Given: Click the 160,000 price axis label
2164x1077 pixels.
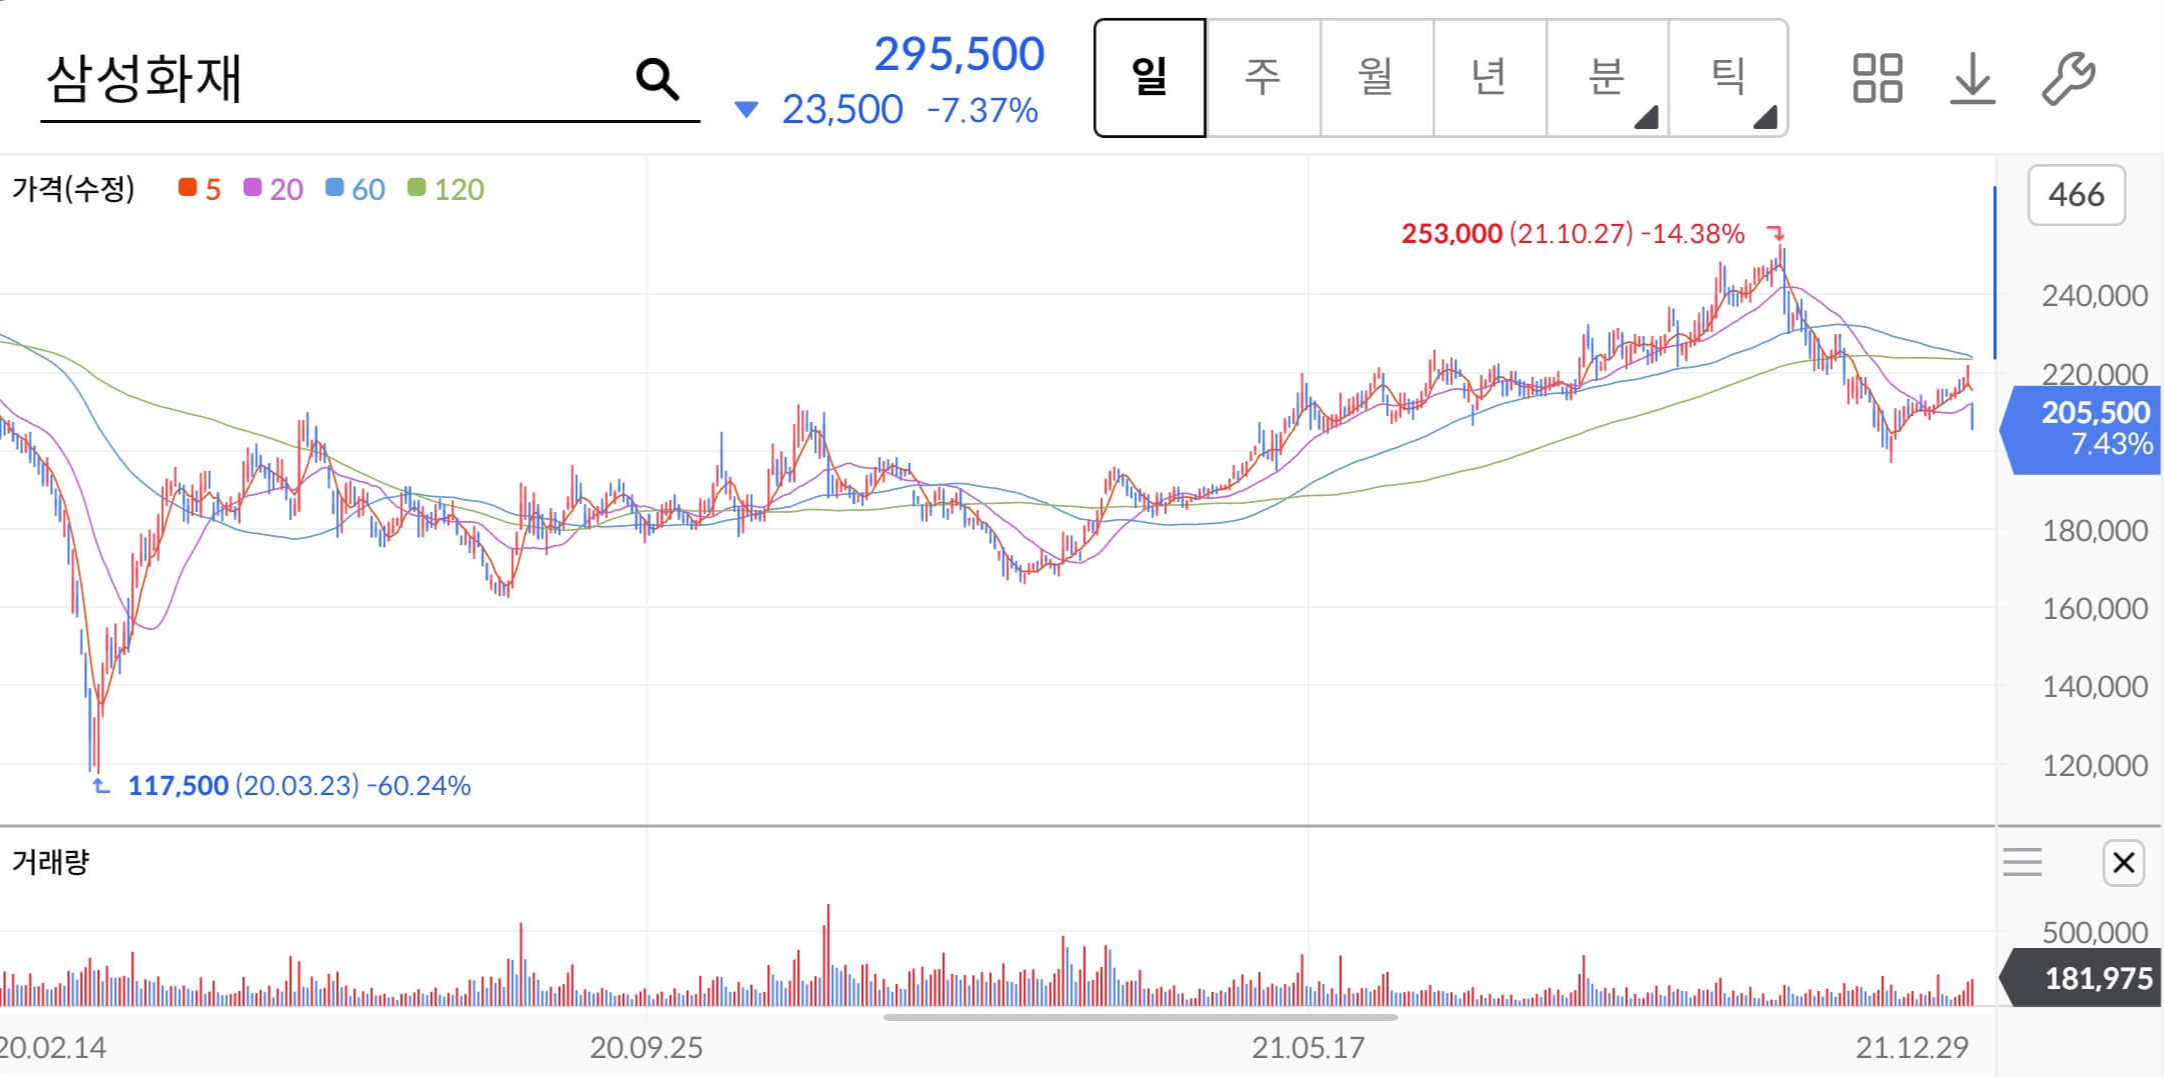Looking at the screenshot, I should click(2094, 609).
